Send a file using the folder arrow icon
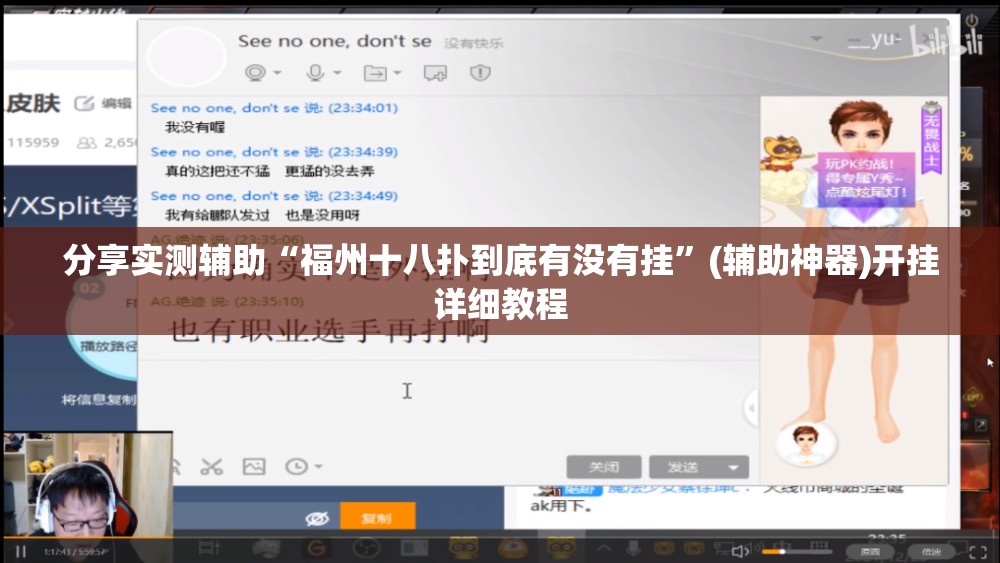The image size is (1000, 563). pos(375,73)
